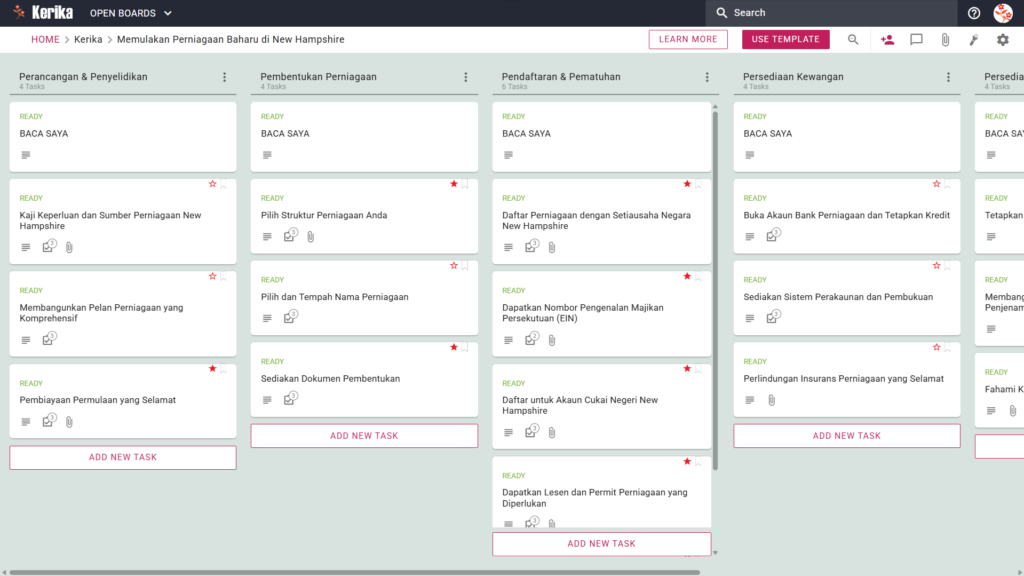Click the Kerika logo

pos(44,12)
